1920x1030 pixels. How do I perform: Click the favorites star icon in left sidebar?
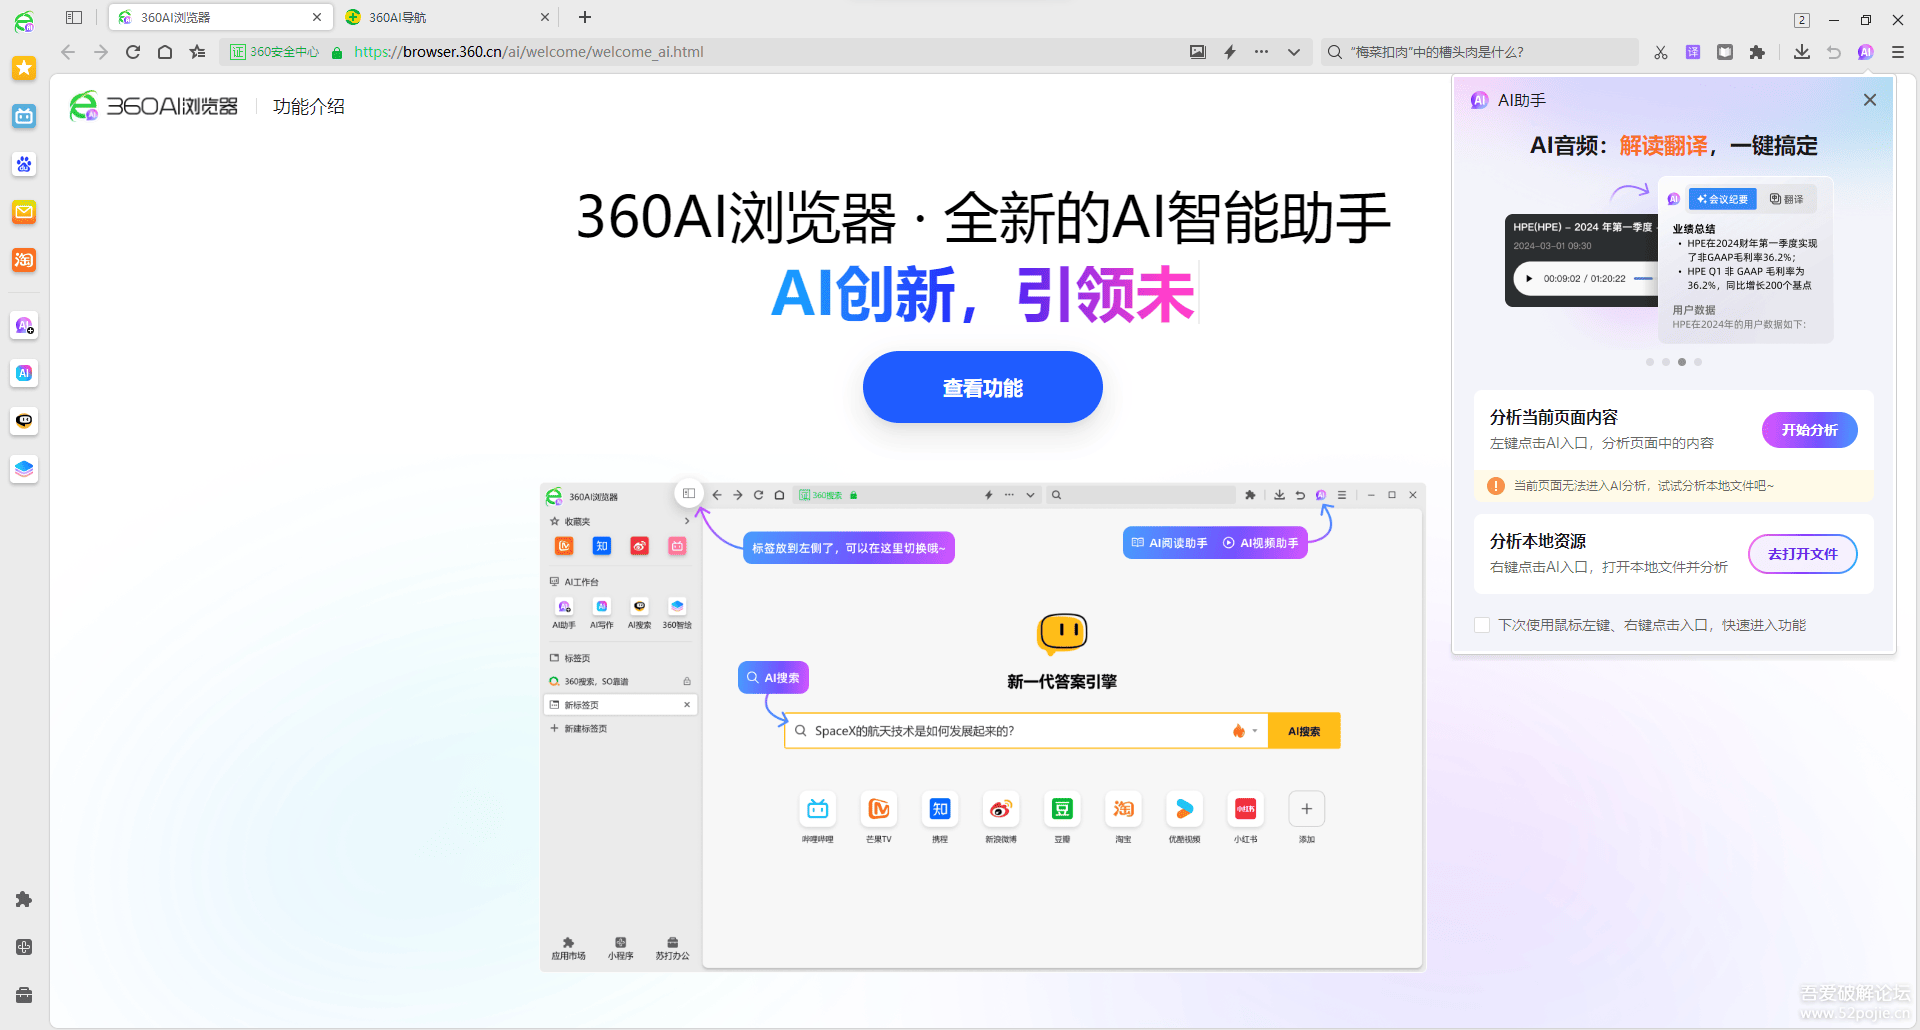point(24,68)
